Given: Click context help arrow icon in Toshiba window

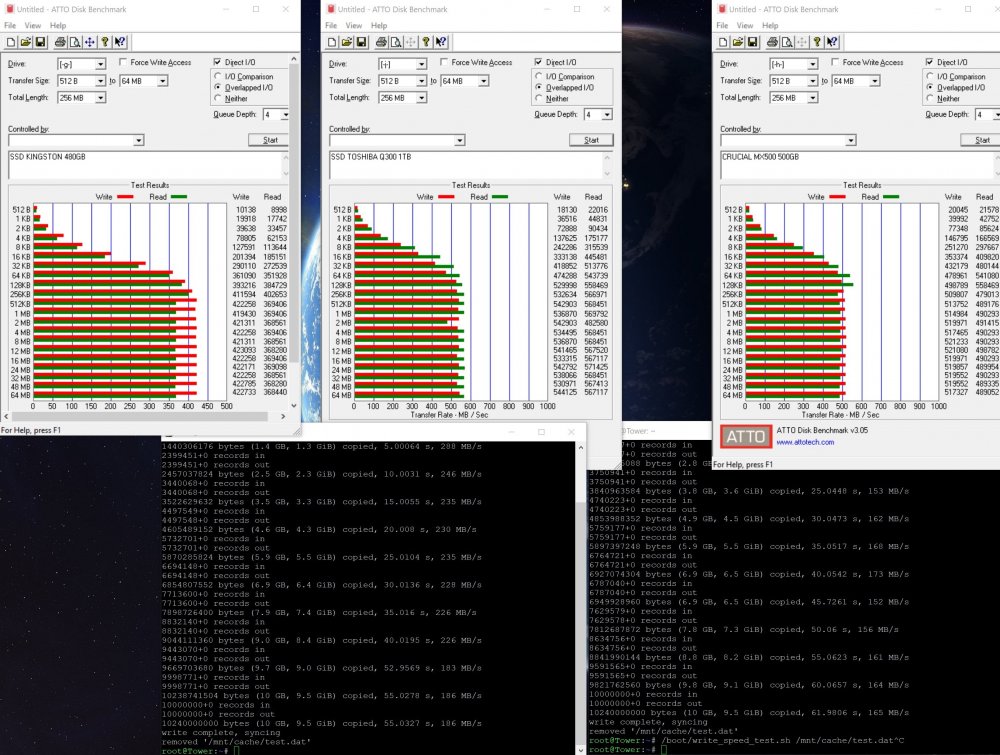Looking at the screenshot, I should (441, 42).
